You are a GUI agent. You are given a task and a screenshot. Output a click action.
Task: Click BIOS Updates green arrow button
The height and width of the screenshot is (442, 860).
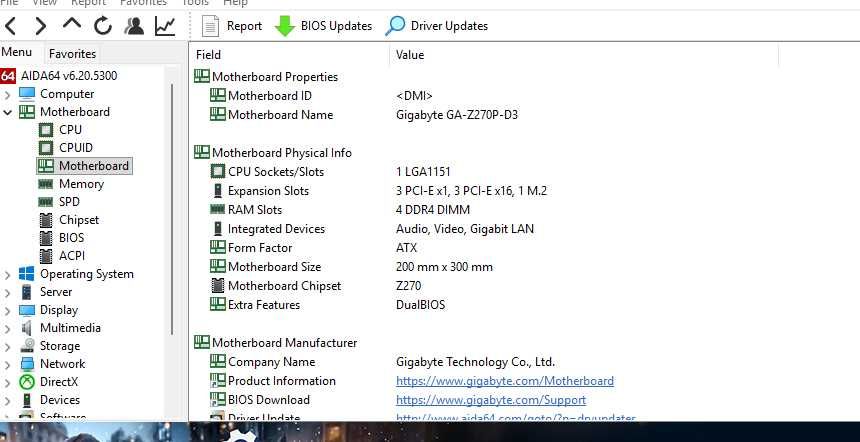tap(324, 26)
